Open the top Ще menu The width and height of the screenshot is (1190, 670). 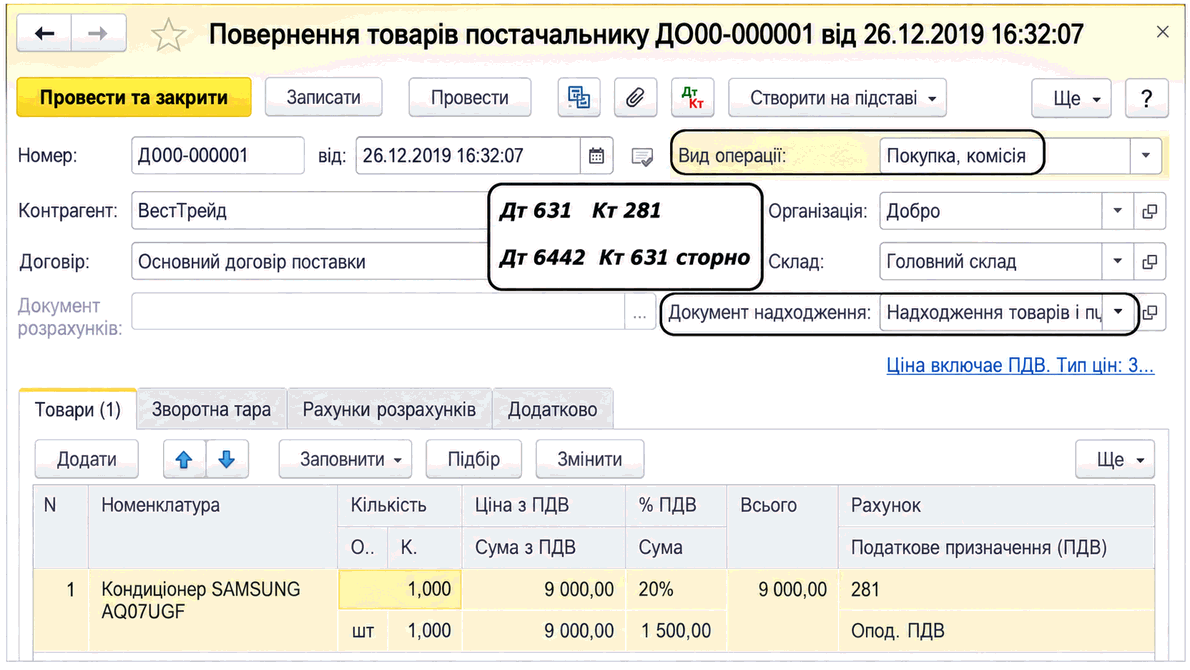pyautogui.click(x=1071, y=98)
